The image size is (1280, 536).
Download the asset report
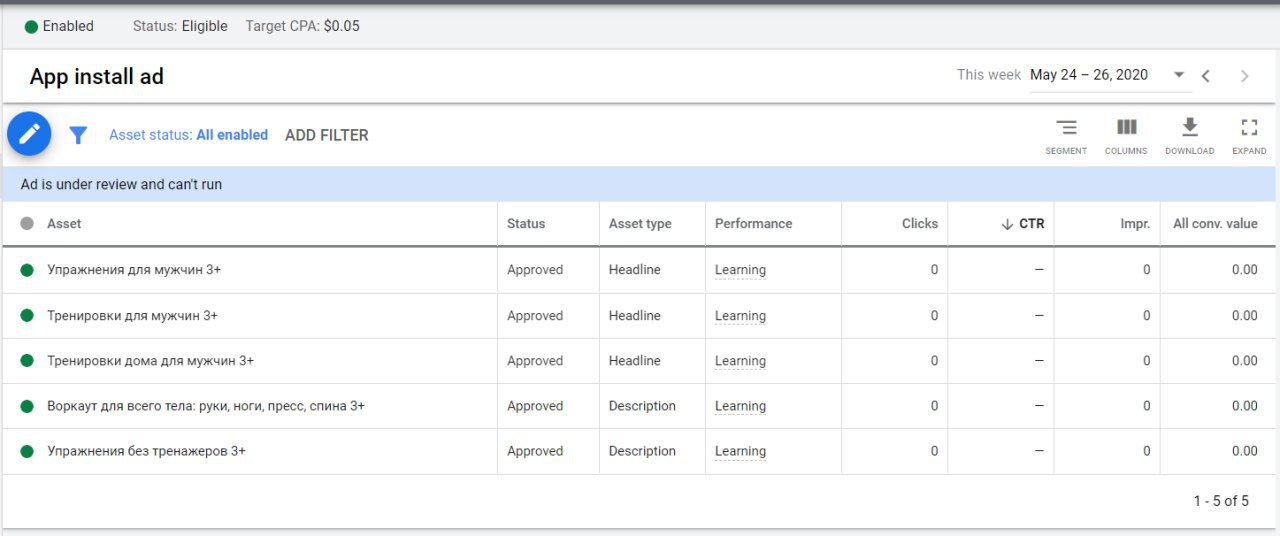1189,136
